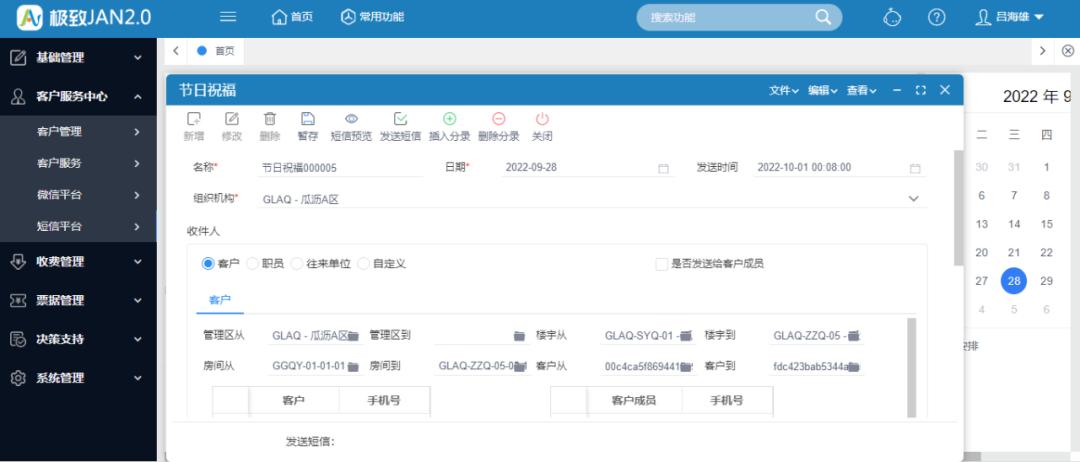Click the search magnifier icon
This screenshot has height=462, width=1080.
coord(823,17)
